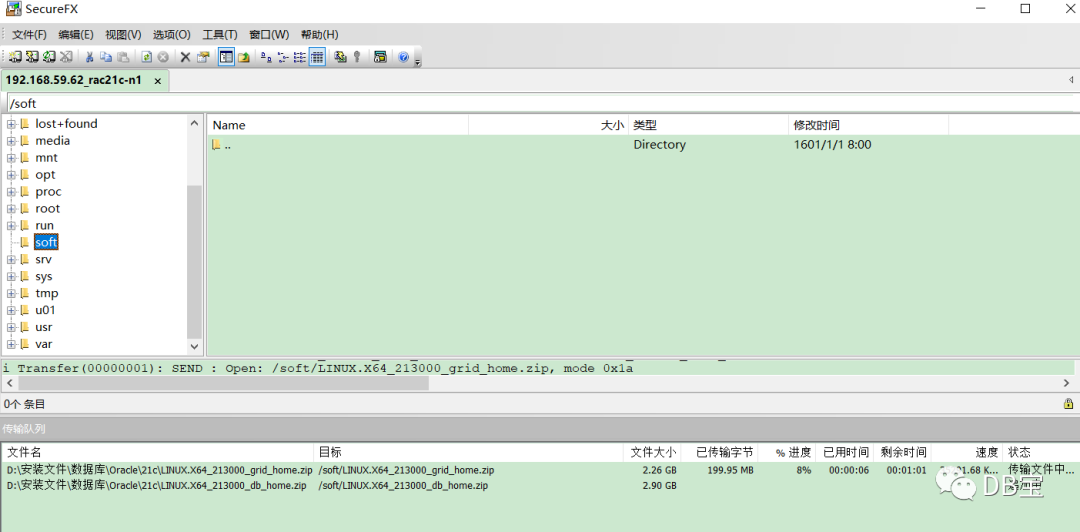Click the 文件名 queue column header
This screenshot has height=532, width=1080.
(x=158, y=453)
